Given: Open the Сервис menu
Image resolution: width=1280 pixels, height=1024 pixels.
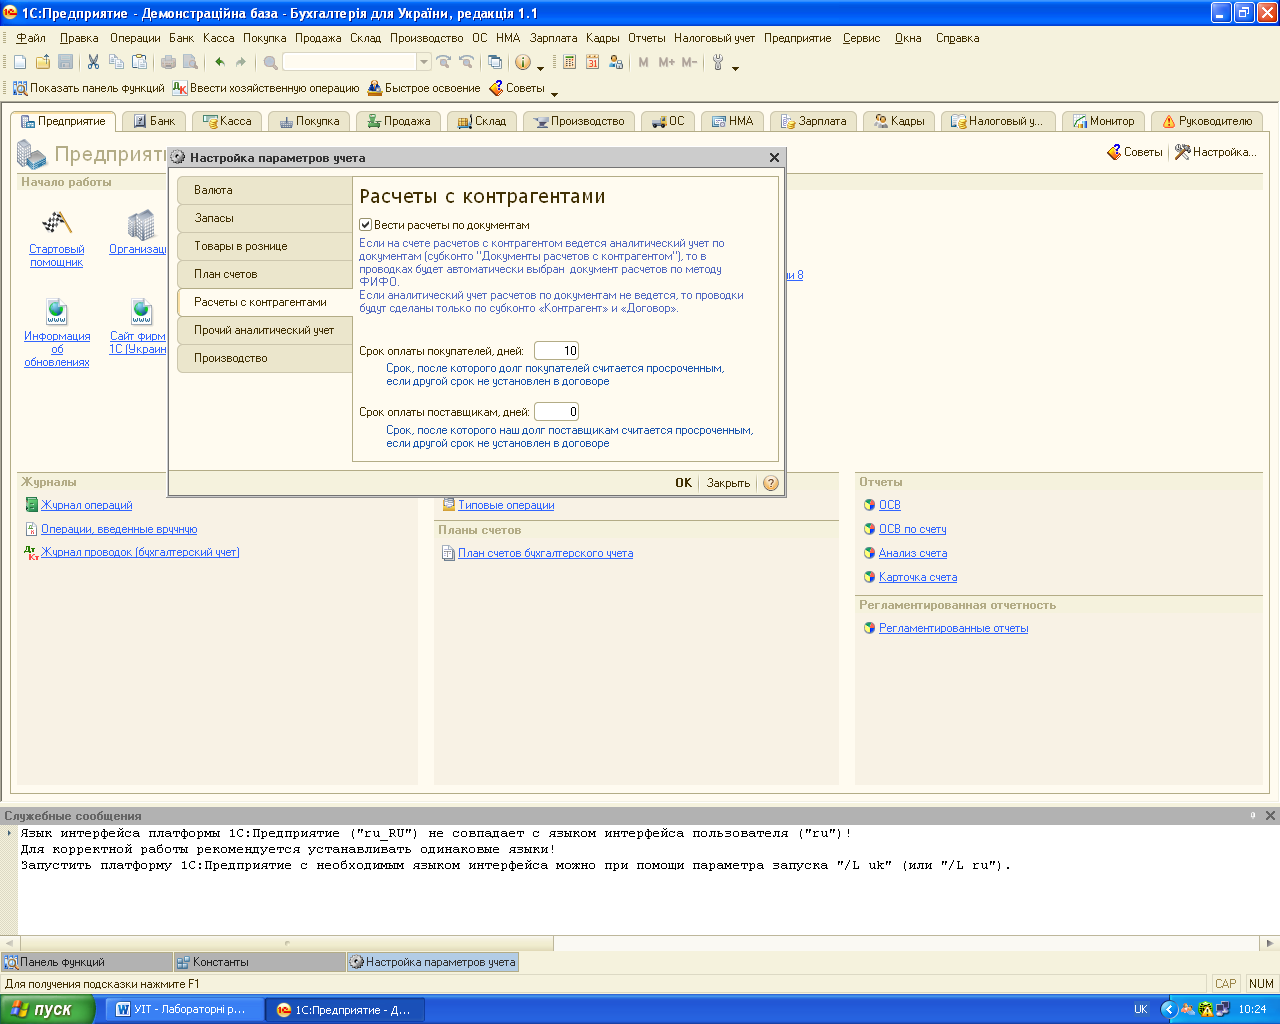Looking at the screenshot, I should point(861,38).
